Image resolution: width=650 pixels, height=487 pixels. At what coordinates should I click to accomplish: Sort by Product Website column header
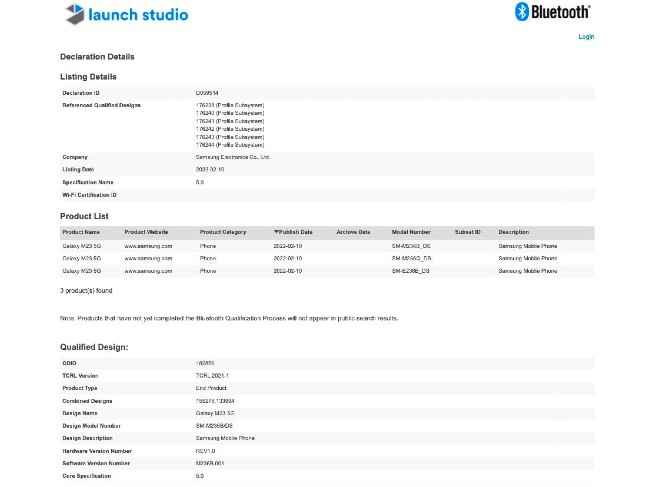(146, 232)
